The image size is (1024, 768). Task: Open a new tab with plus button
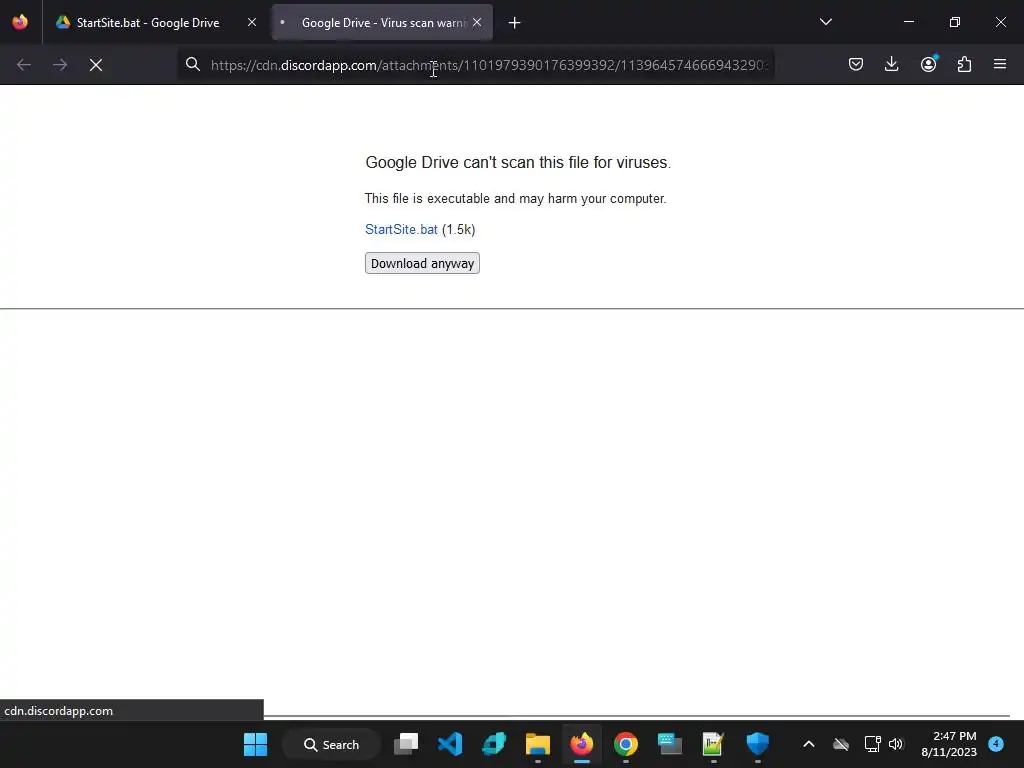click(515, 23)
